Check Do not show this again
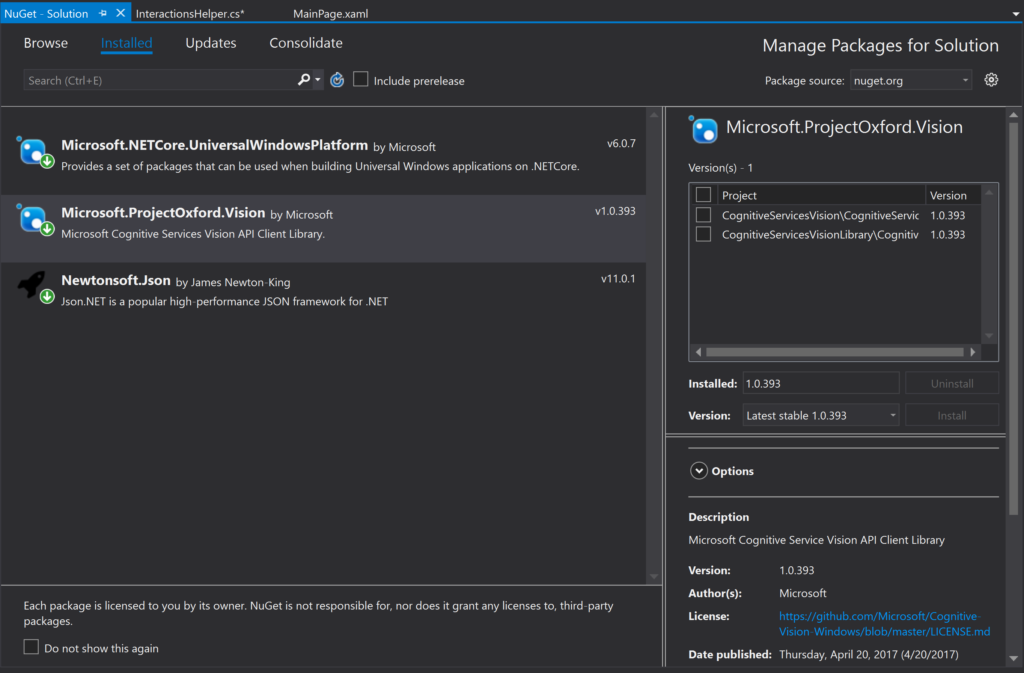 pos(31,647)
